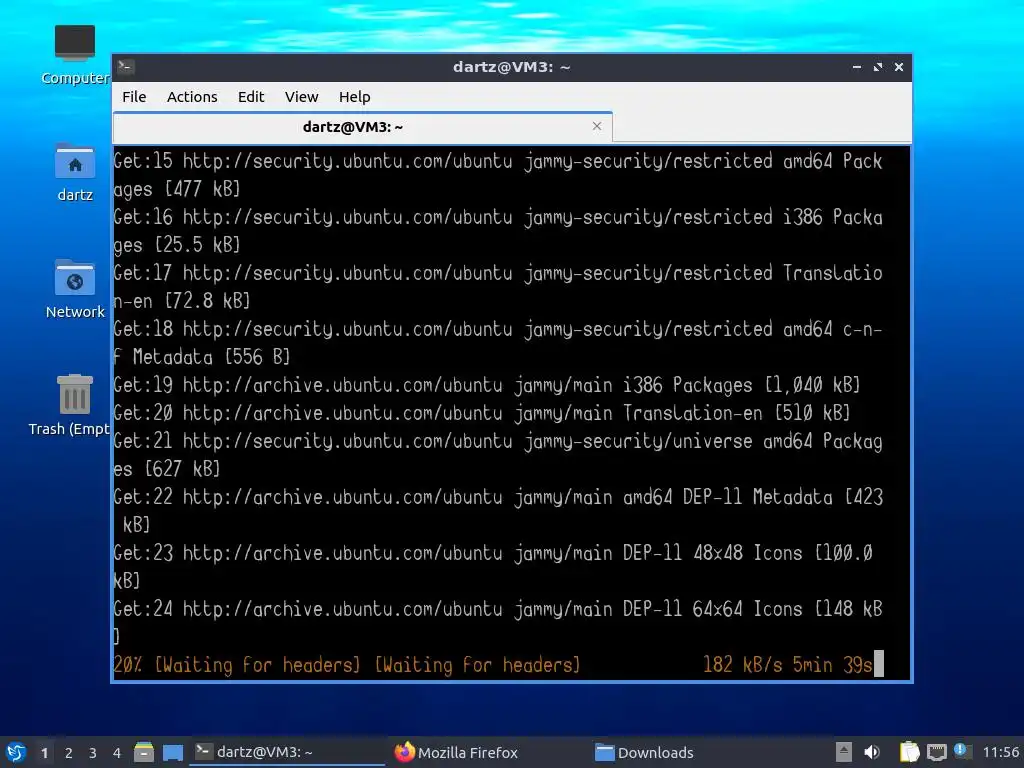Open the View menu

click(301, 97)
